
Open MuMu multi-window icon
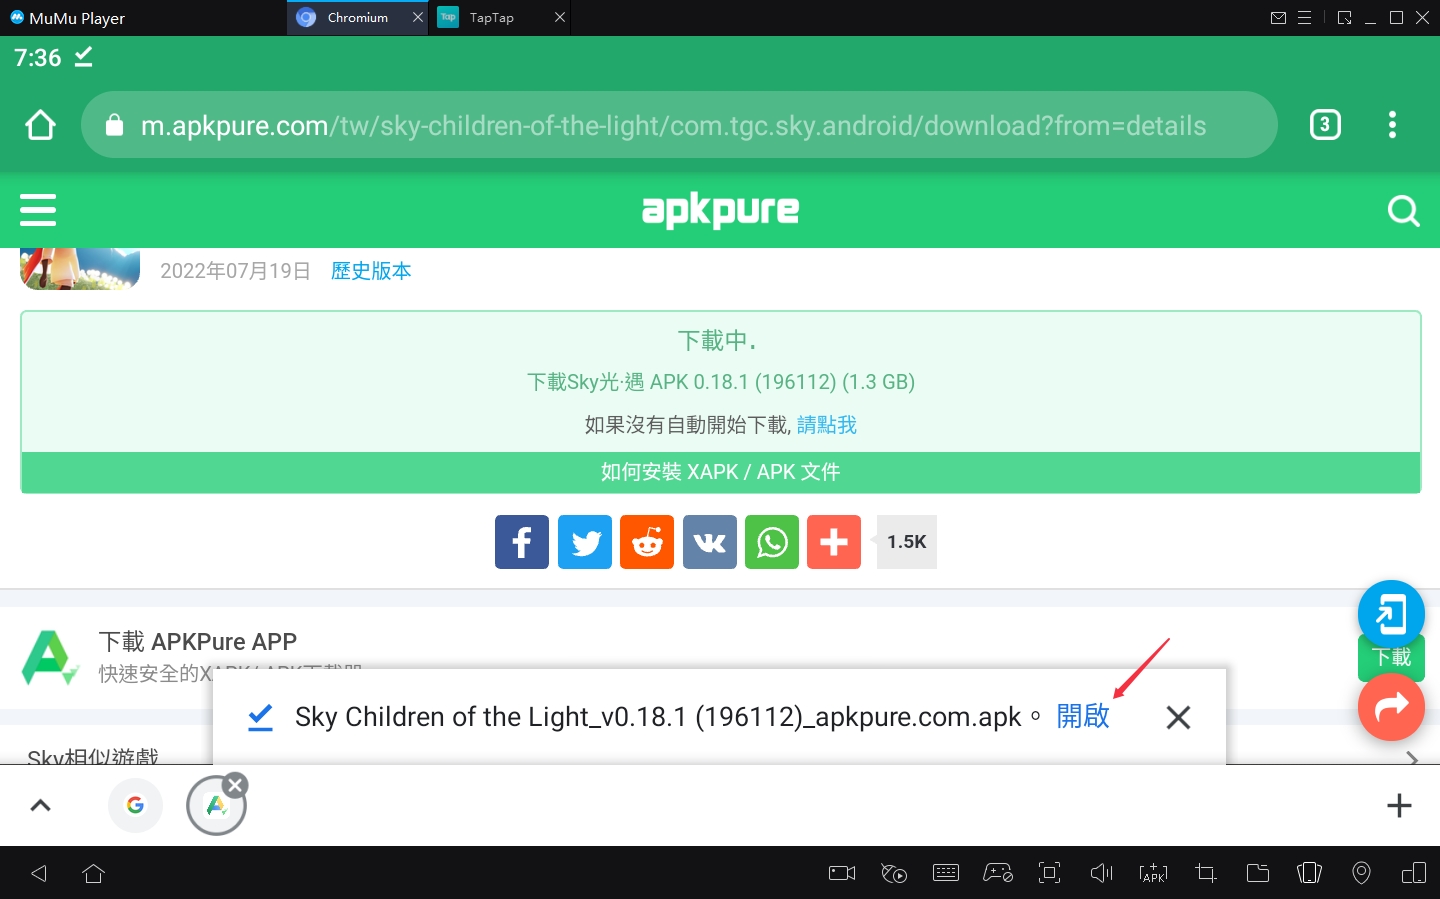click(1414, 873)
